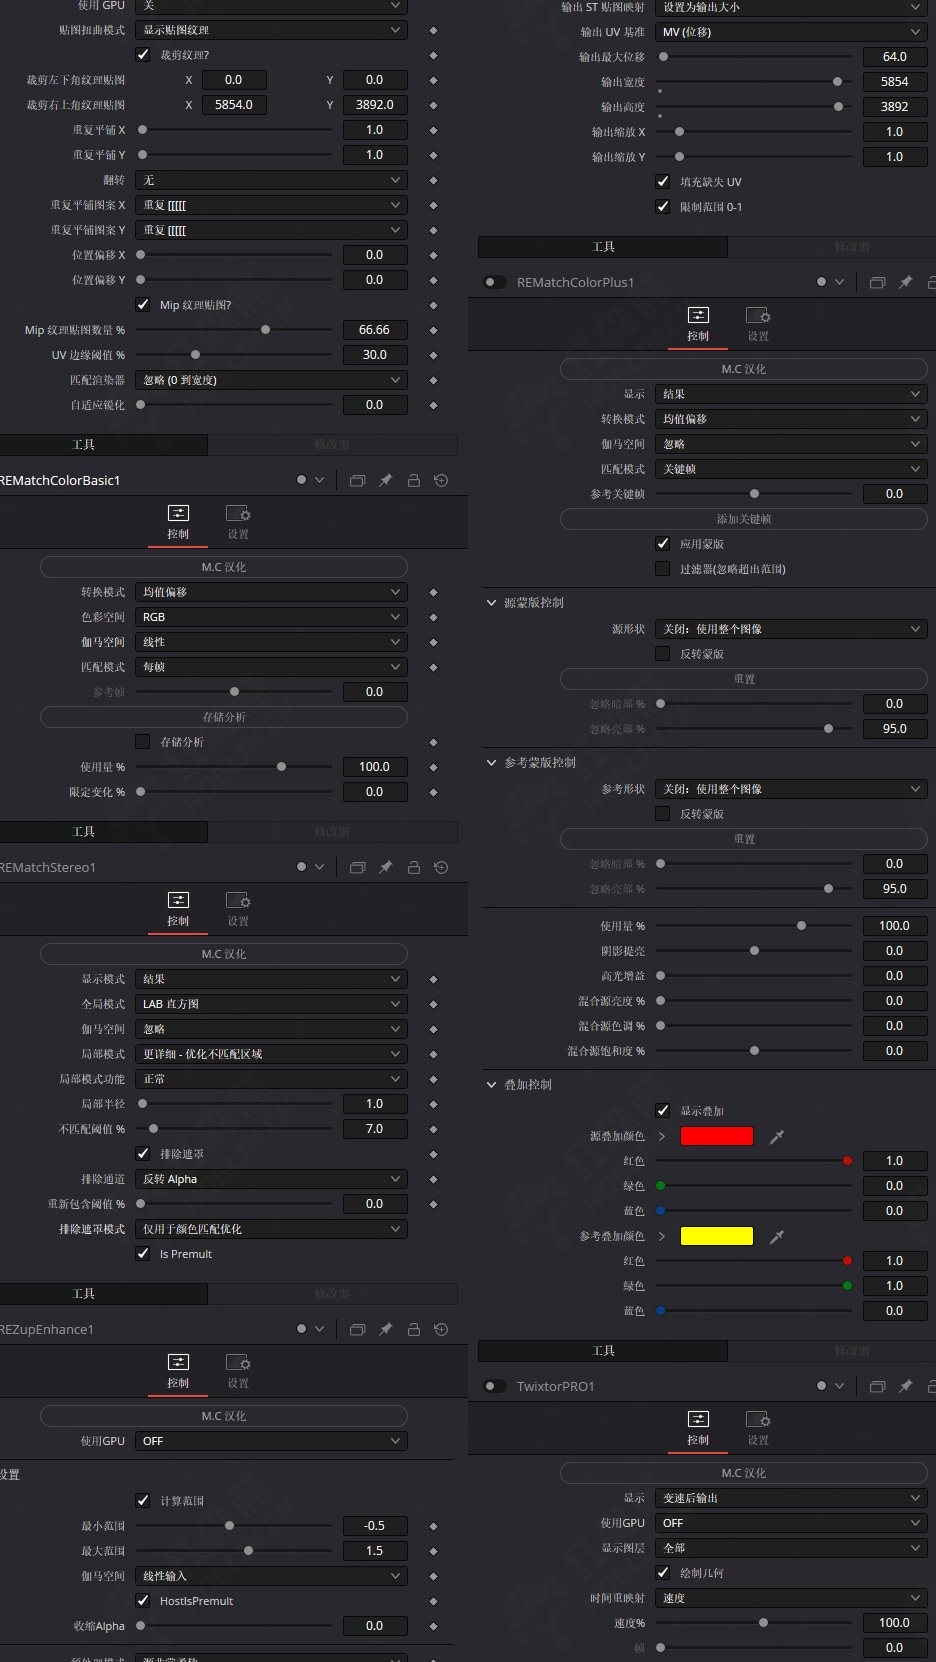Click M.C 汉化 button in TwixtorPRO1
The width and height of the screenshot is (936, 1662).
[744, 1473]
